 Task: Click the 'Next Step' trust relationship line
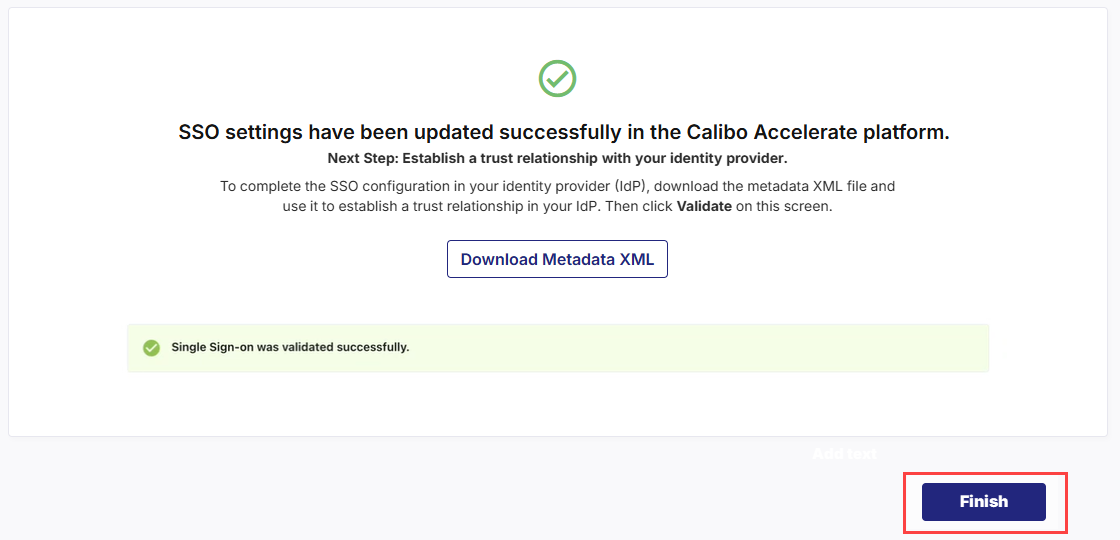pyautogui.click(x=557, y=158)
